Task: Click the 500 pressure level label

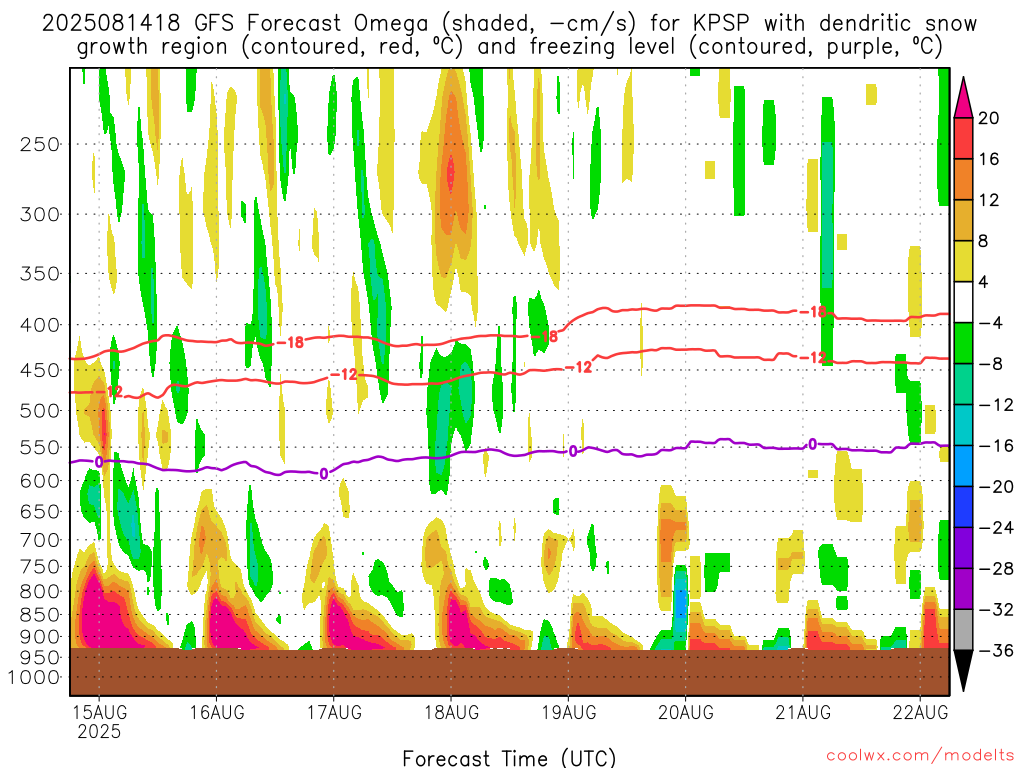Action: pyautogui.click(x=40, y=411)
